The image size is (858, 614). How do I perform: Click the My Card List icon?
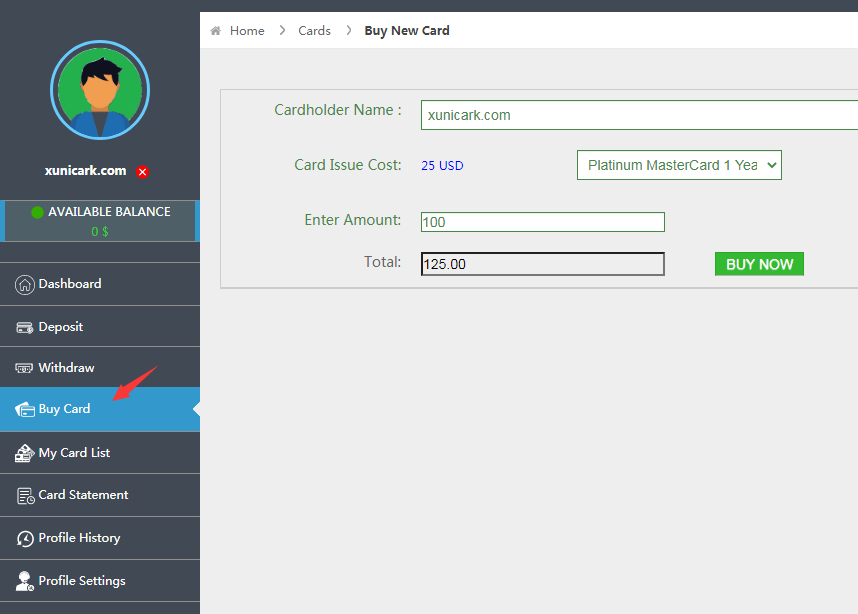point(25,453)
